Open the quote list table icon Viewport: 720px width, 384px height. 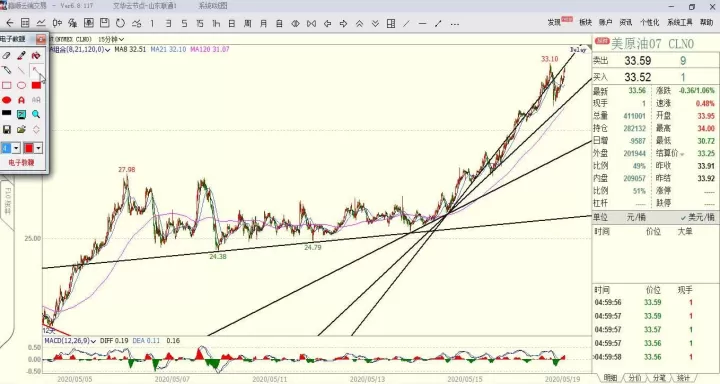click(x=25, y=23)
